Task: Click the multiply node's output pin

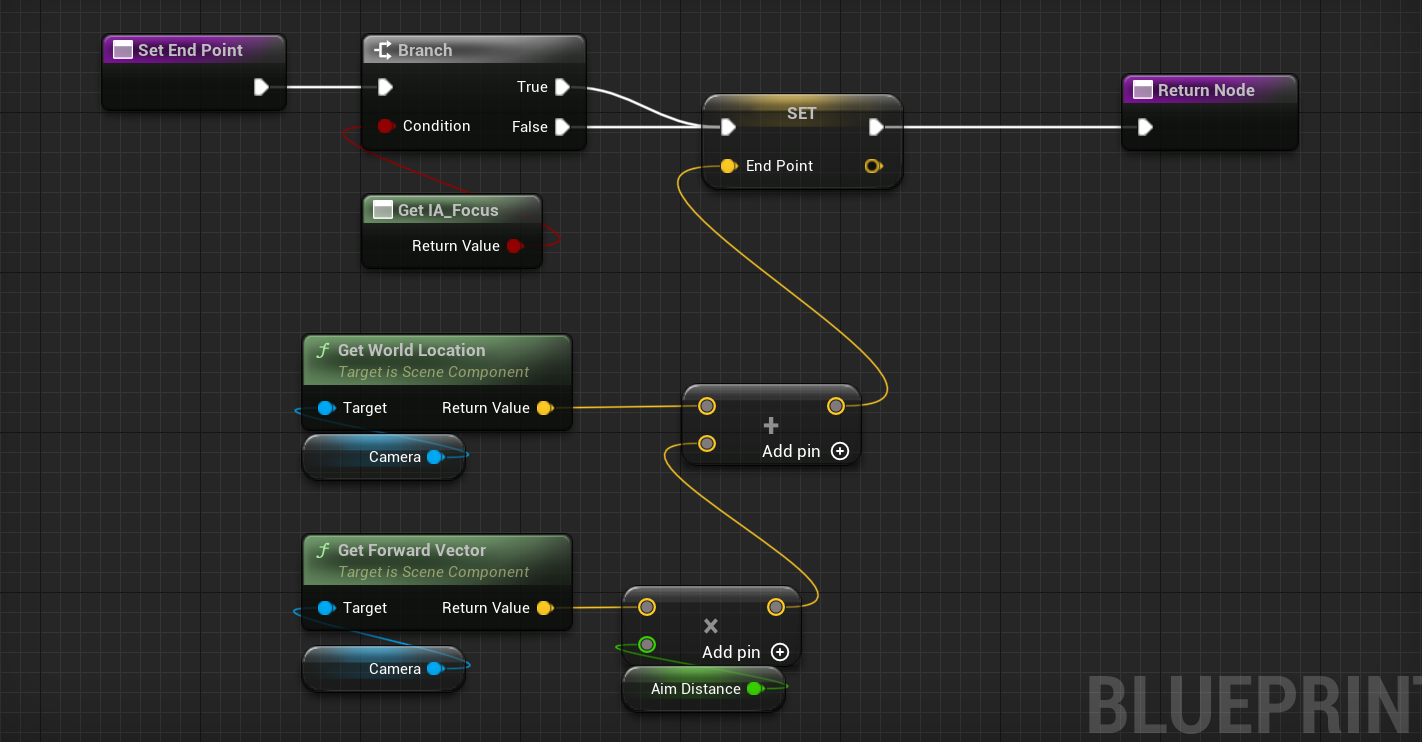Action: click(776, 607)
